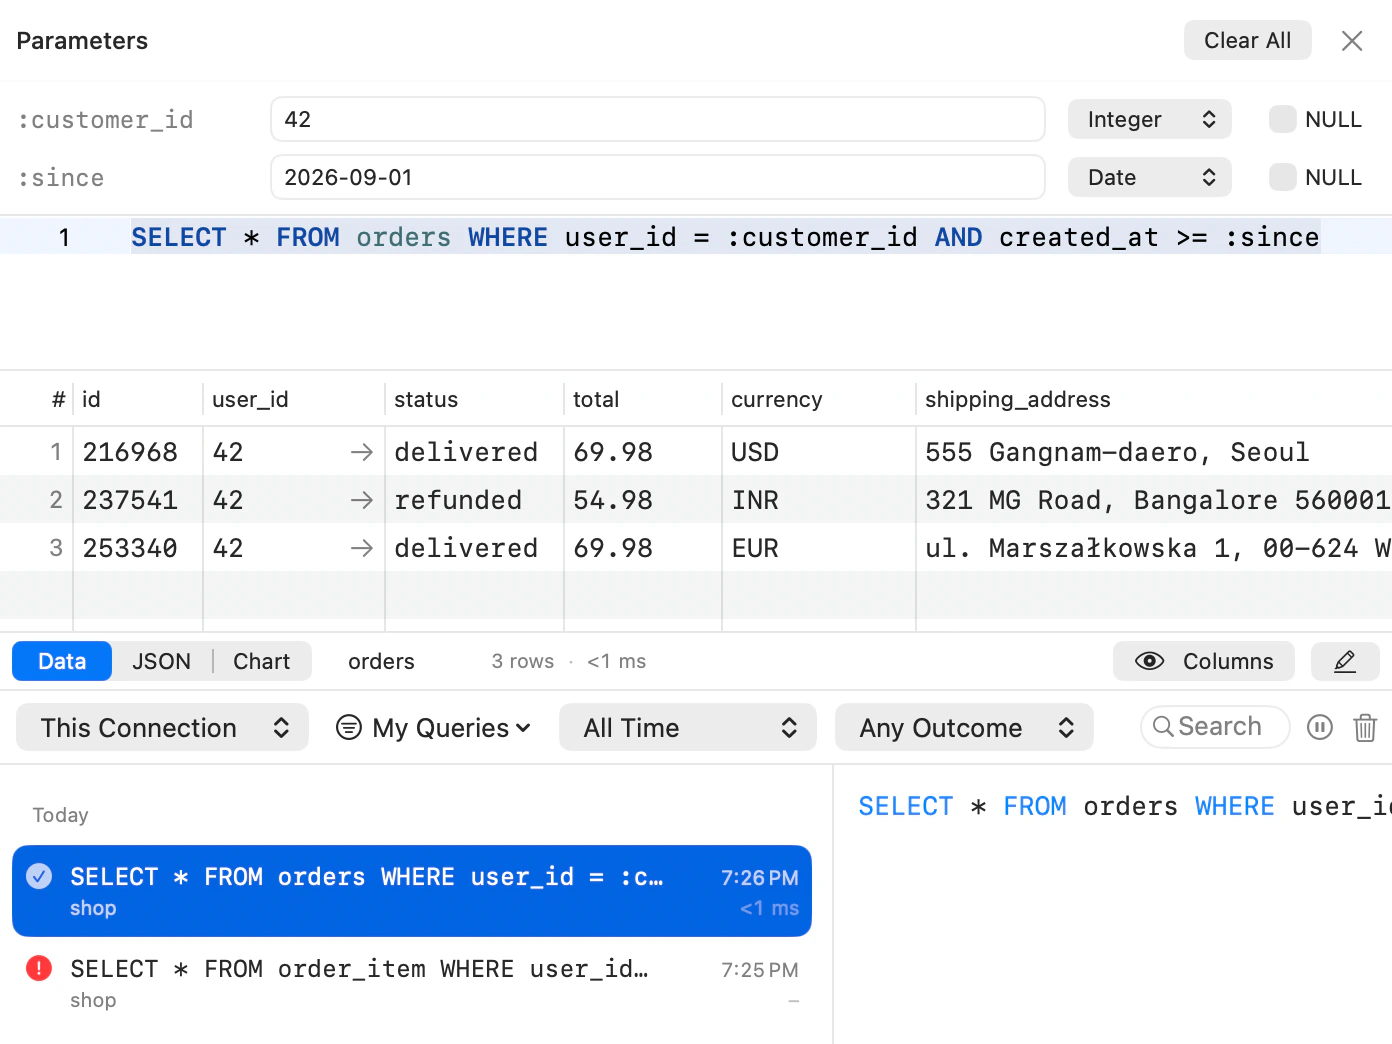Follow foreign key arrow in row 253340

point(362,548)
